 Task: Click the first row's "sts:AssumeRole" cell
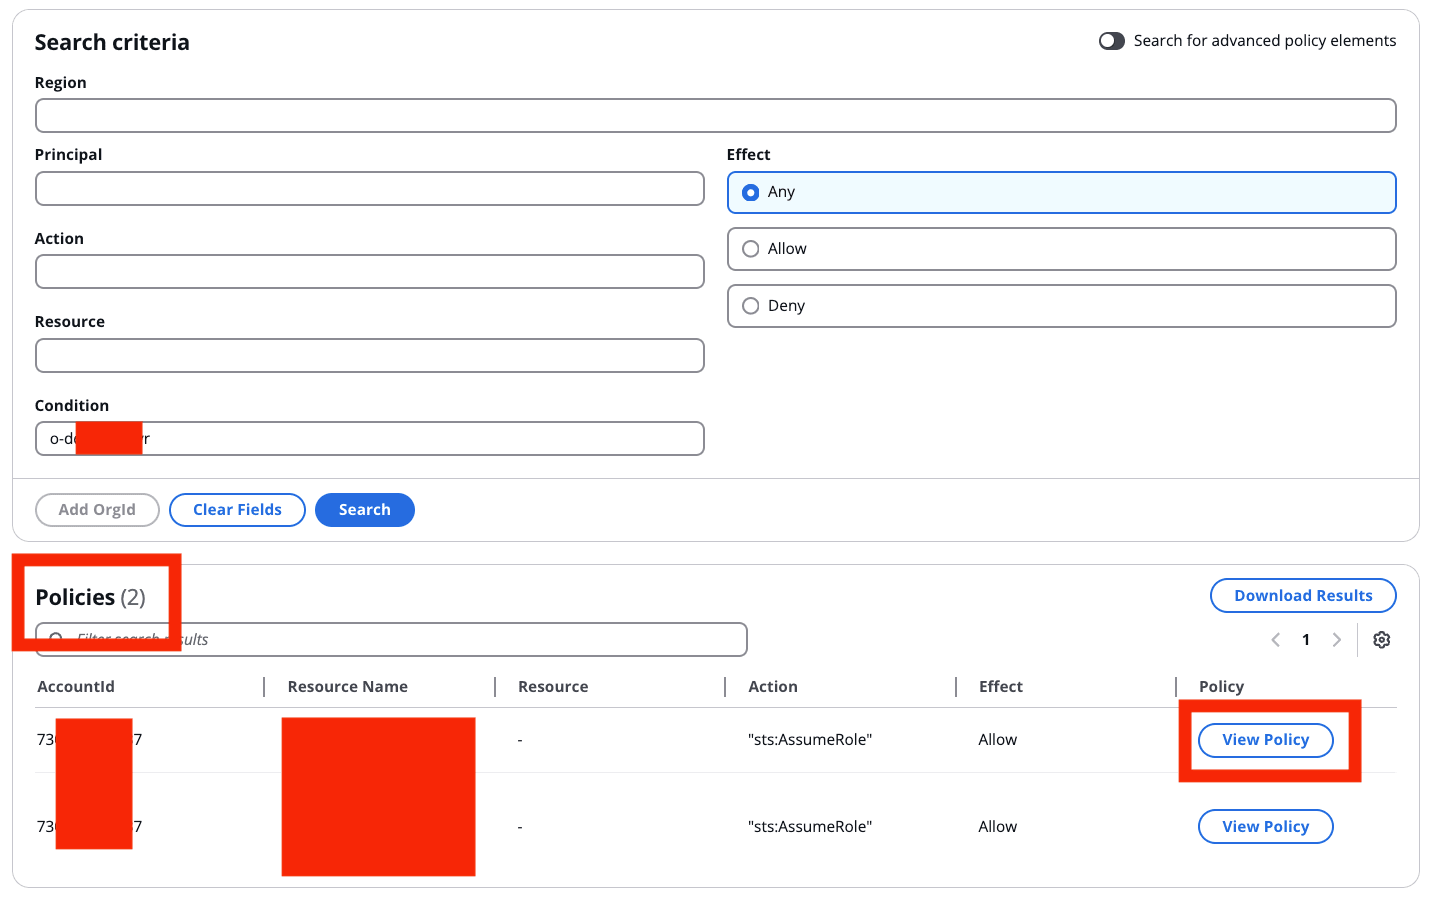click(810, 740)
